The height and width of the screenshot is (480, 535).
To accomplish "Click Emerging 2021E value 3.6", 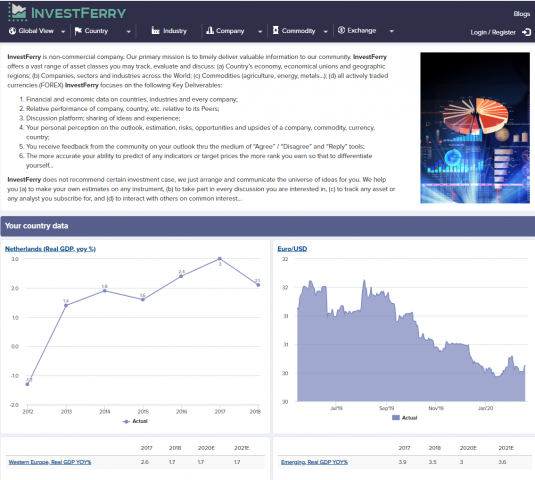I will pos(502,462).
